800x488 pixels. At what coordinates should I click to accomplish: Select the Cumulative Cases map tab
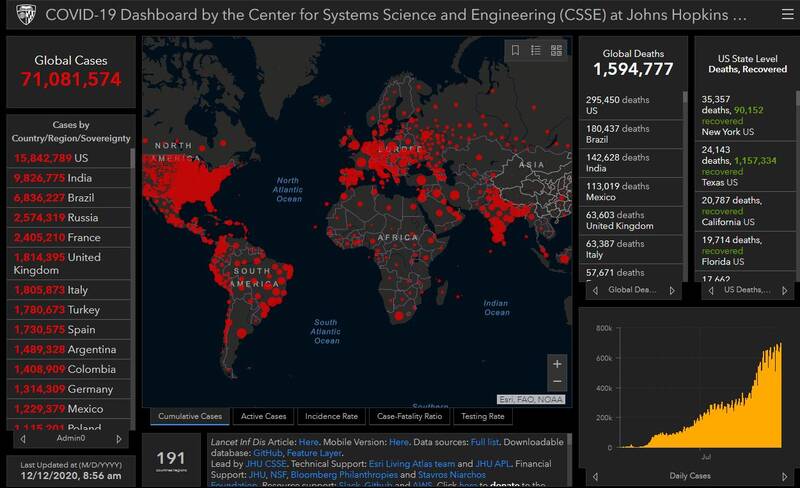pos(190,417)
